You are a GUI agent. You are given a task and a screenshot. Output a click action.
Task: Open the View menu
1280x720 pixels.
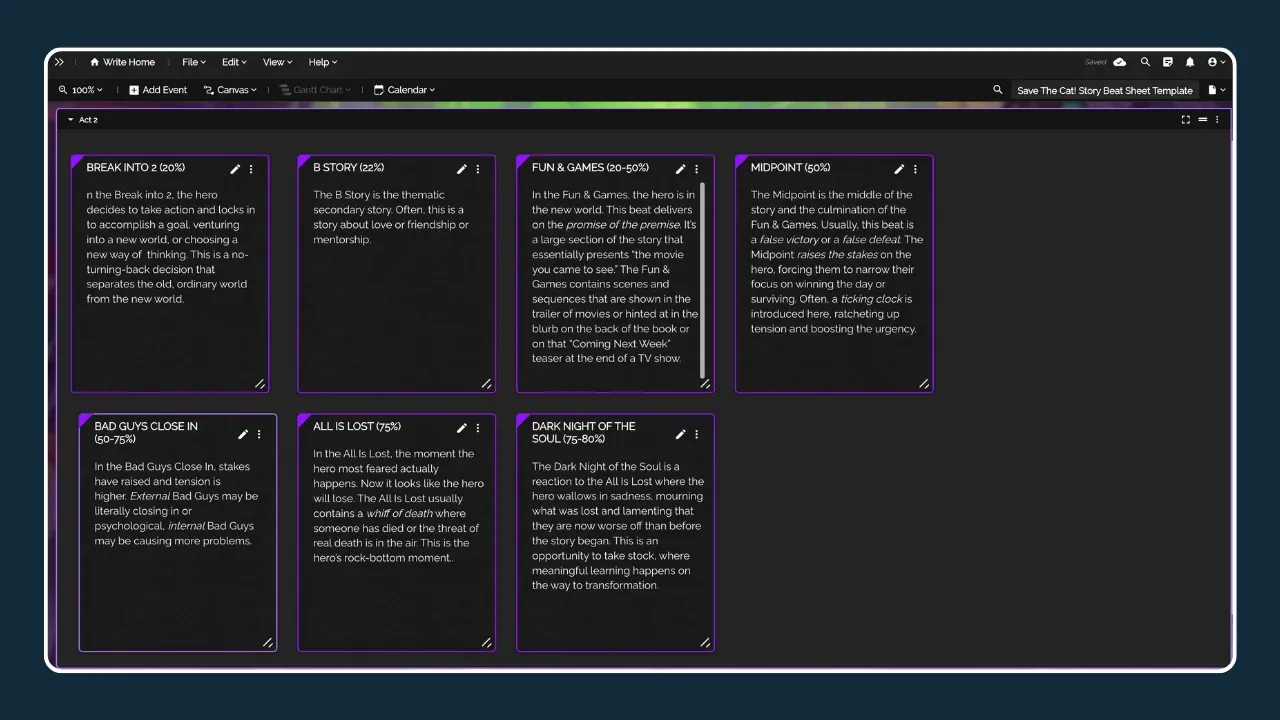point(277,62)
